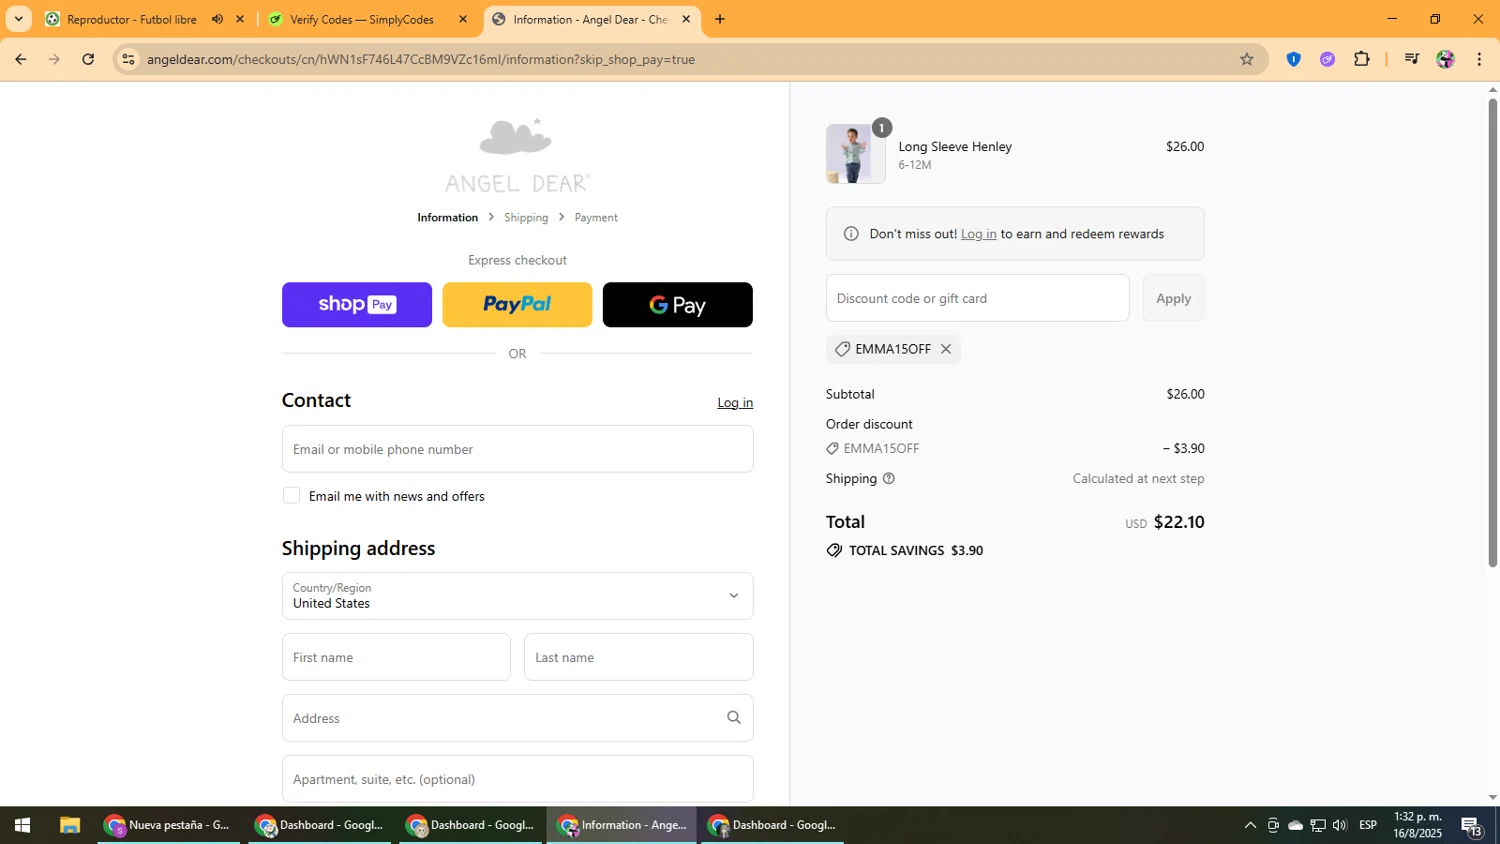Image resolution: width=1500 pixels, height=844 pixels.
Task: Click the shipping help question mark icon
Action: tap(888, 478)
